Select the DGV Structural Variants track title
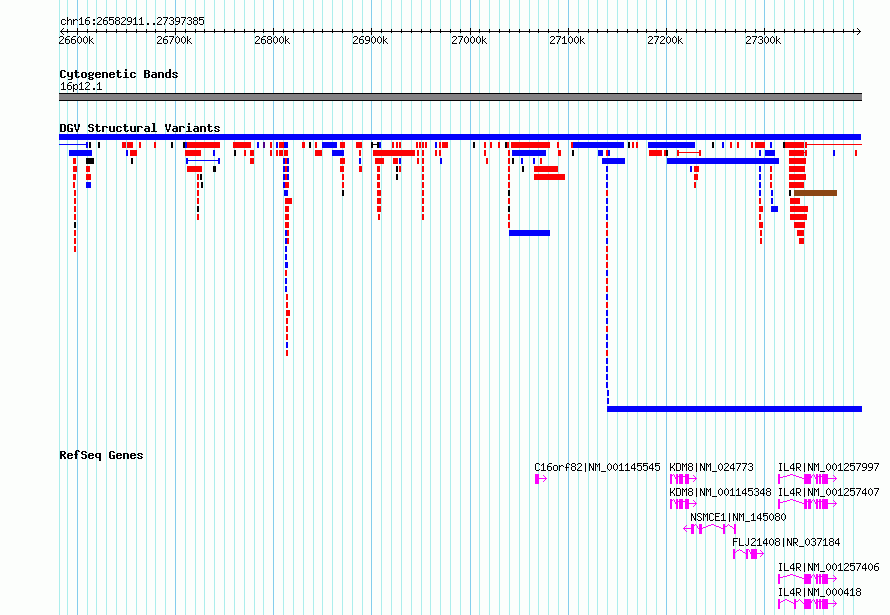Viewport: 890px width, 615px height. point(140,128)
